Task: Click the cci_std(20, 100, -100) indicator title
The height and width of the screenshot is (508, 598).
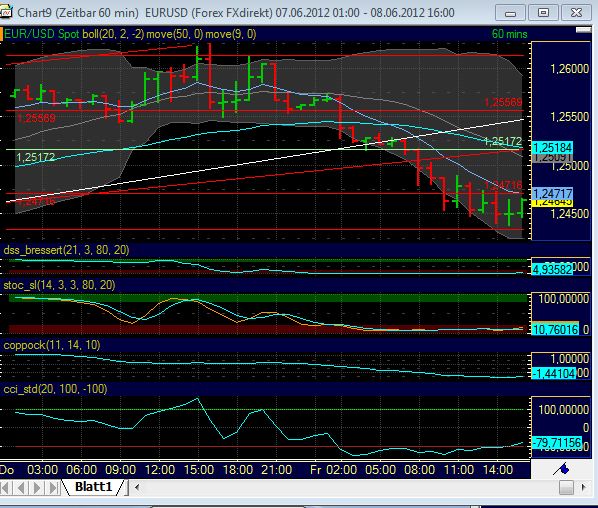Action: click(55, 389)
